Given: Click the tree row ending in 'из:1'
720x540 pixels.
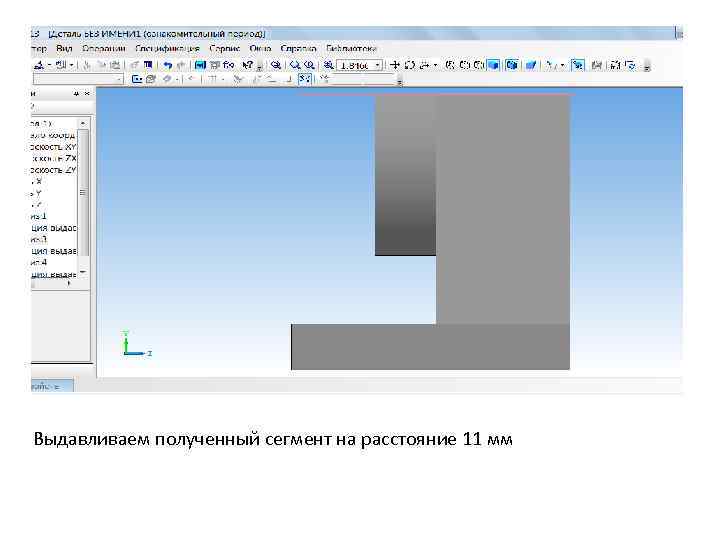Looking at the screenshot, I should click(39, 216).
